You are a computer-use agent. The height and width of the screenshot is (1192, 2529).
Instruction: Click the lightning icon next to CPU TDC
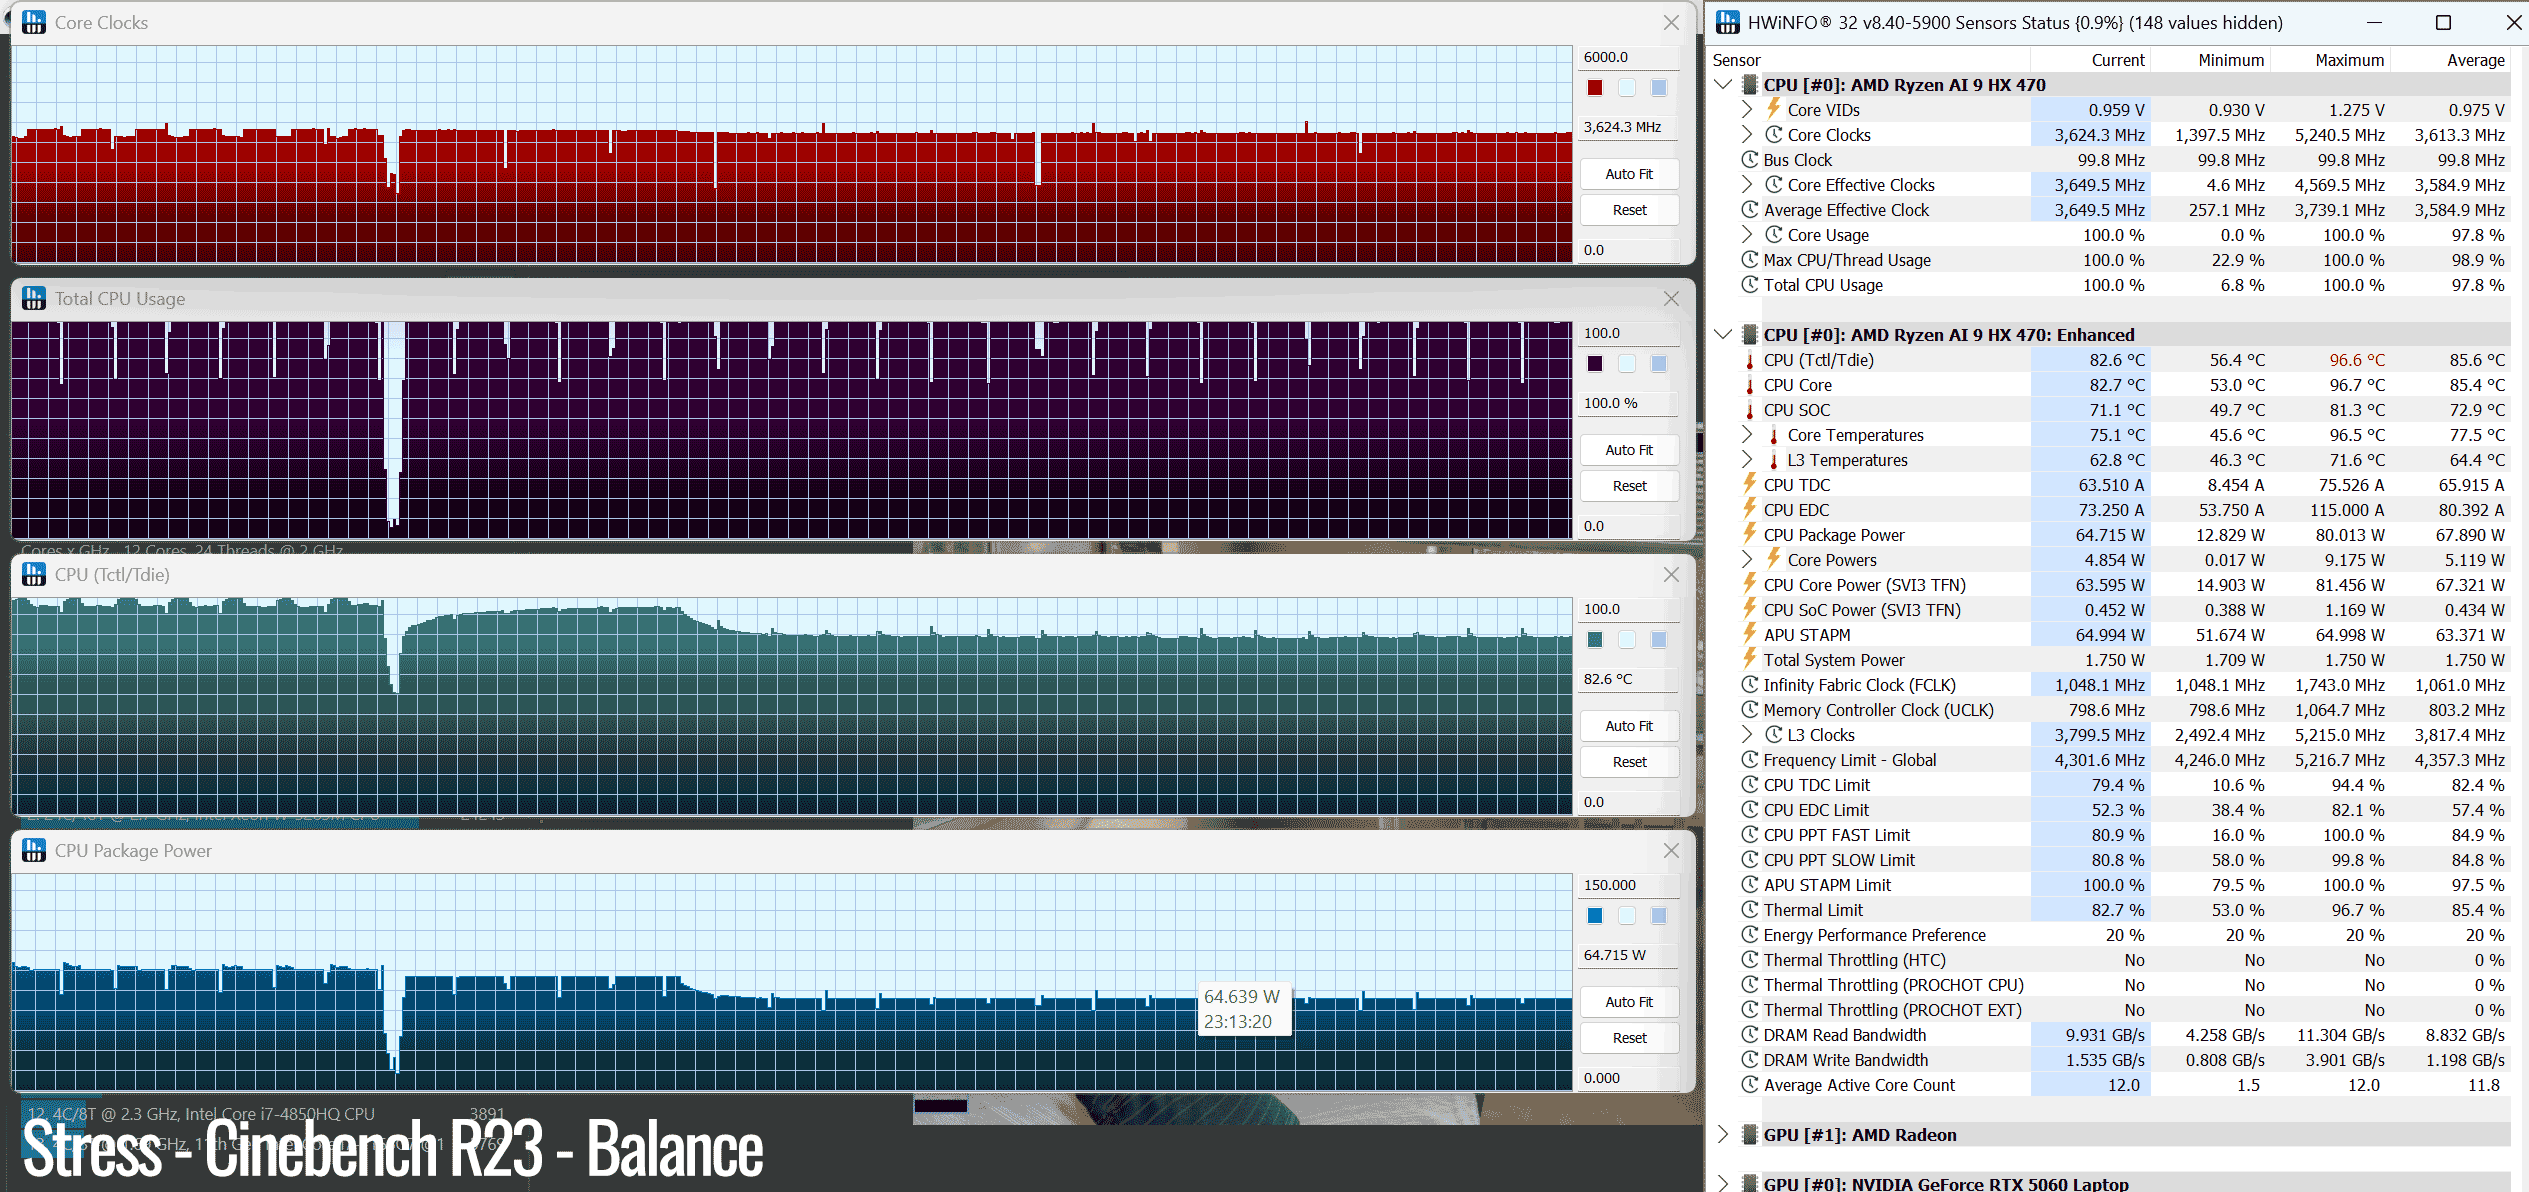click(1749, 484)
